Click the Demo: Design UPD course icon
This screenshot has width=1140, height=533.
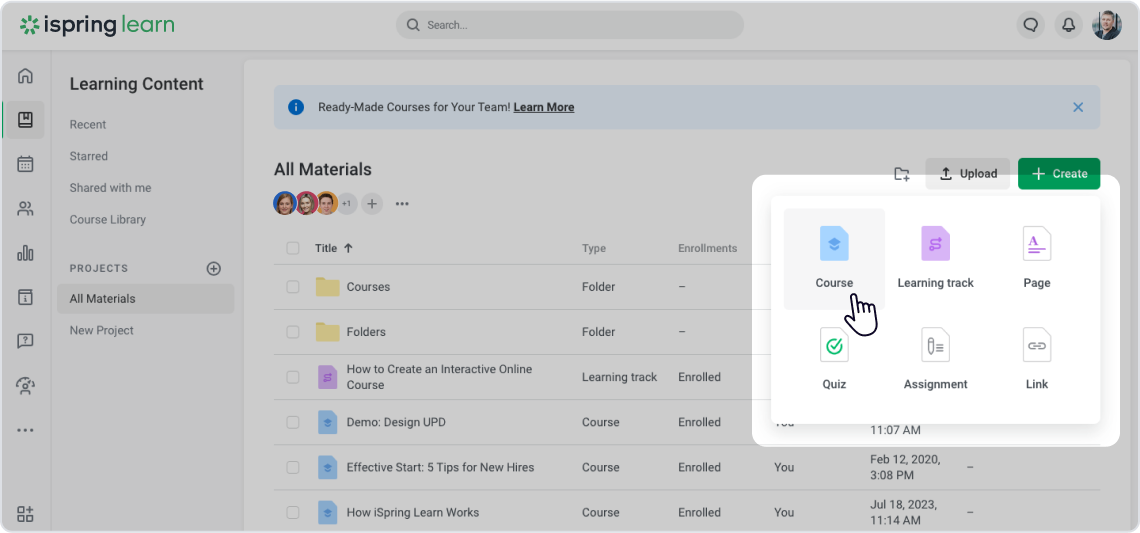click(x=328, y=422)
